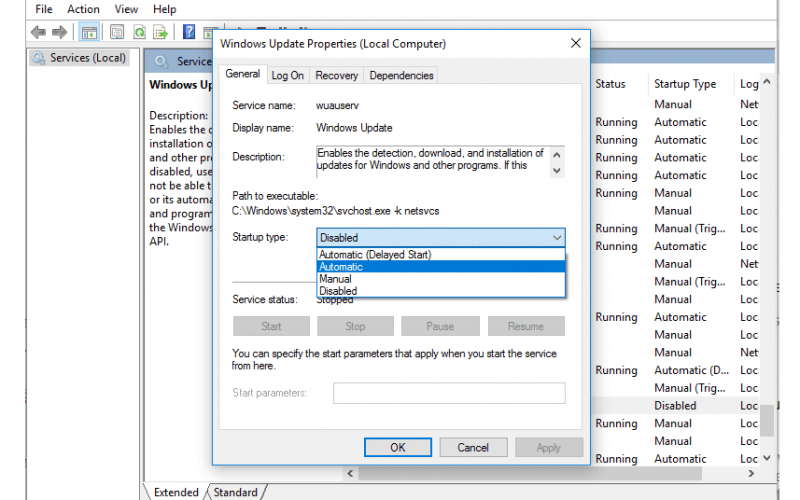The width and height of the screenshot is (800, 500).
Task: Click horizontal scrollbar right arrow
Action: 751,473
